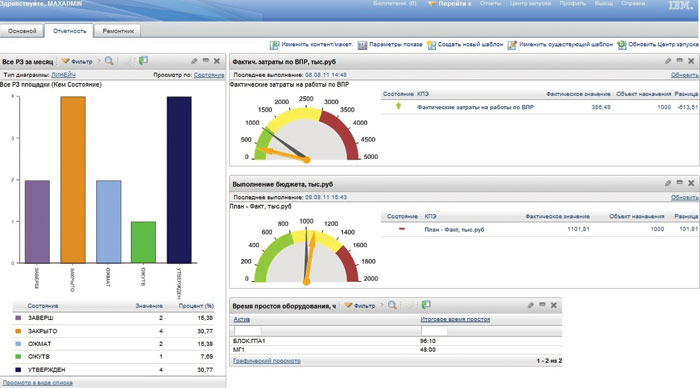This screenshot has height=388, width=700.
Task: Minimize the Все РЗ за месяц portlet
Action: coord(206,60)
